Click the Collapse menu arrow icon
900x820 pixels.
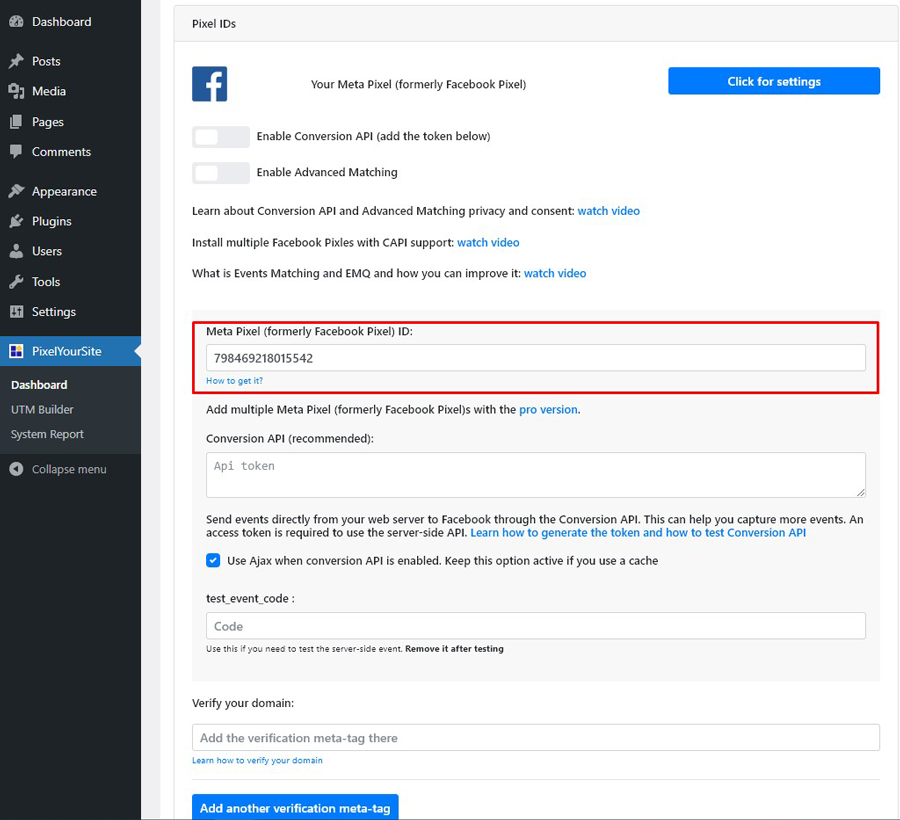tap(16, 469)
